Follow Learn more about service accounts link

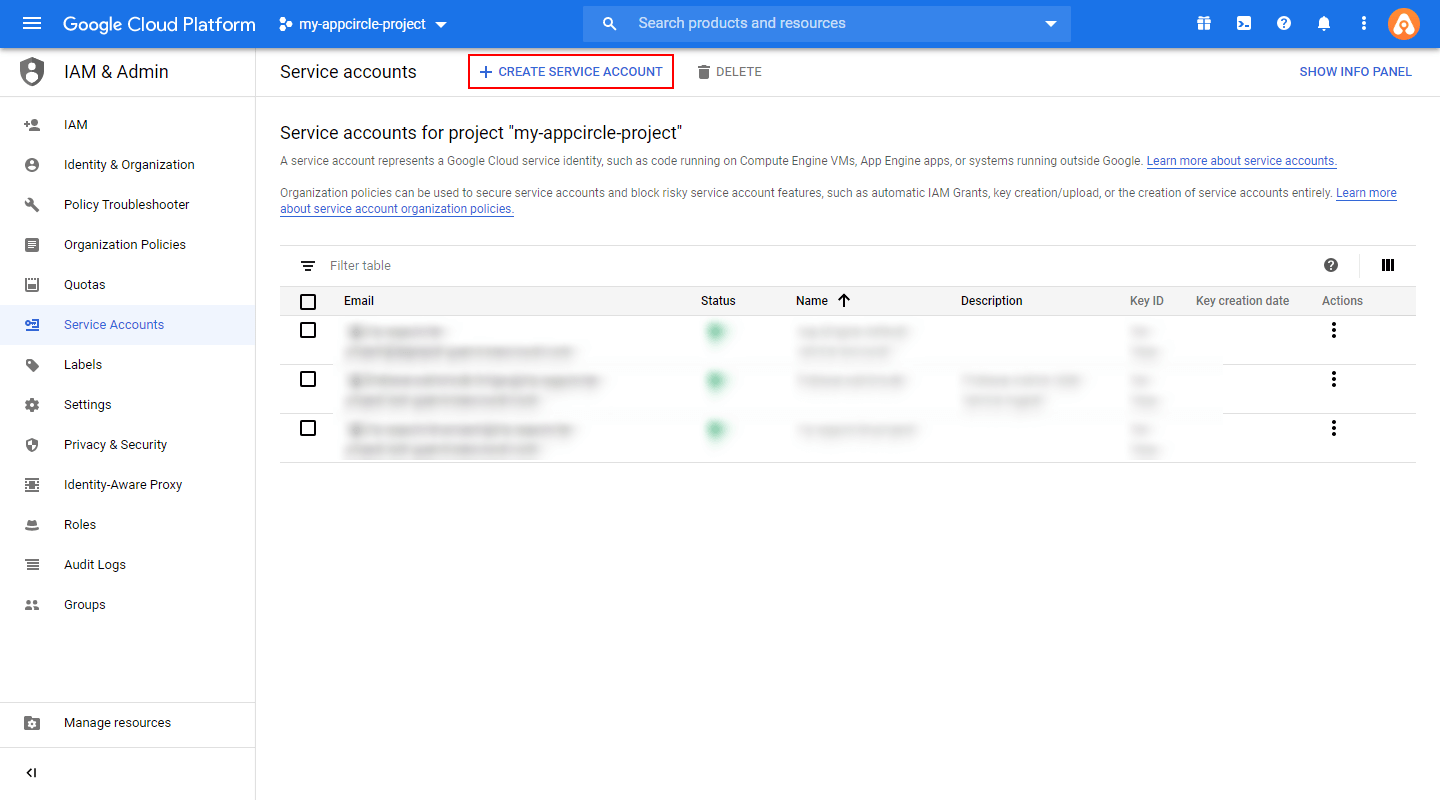click(x=1242, y=161)
